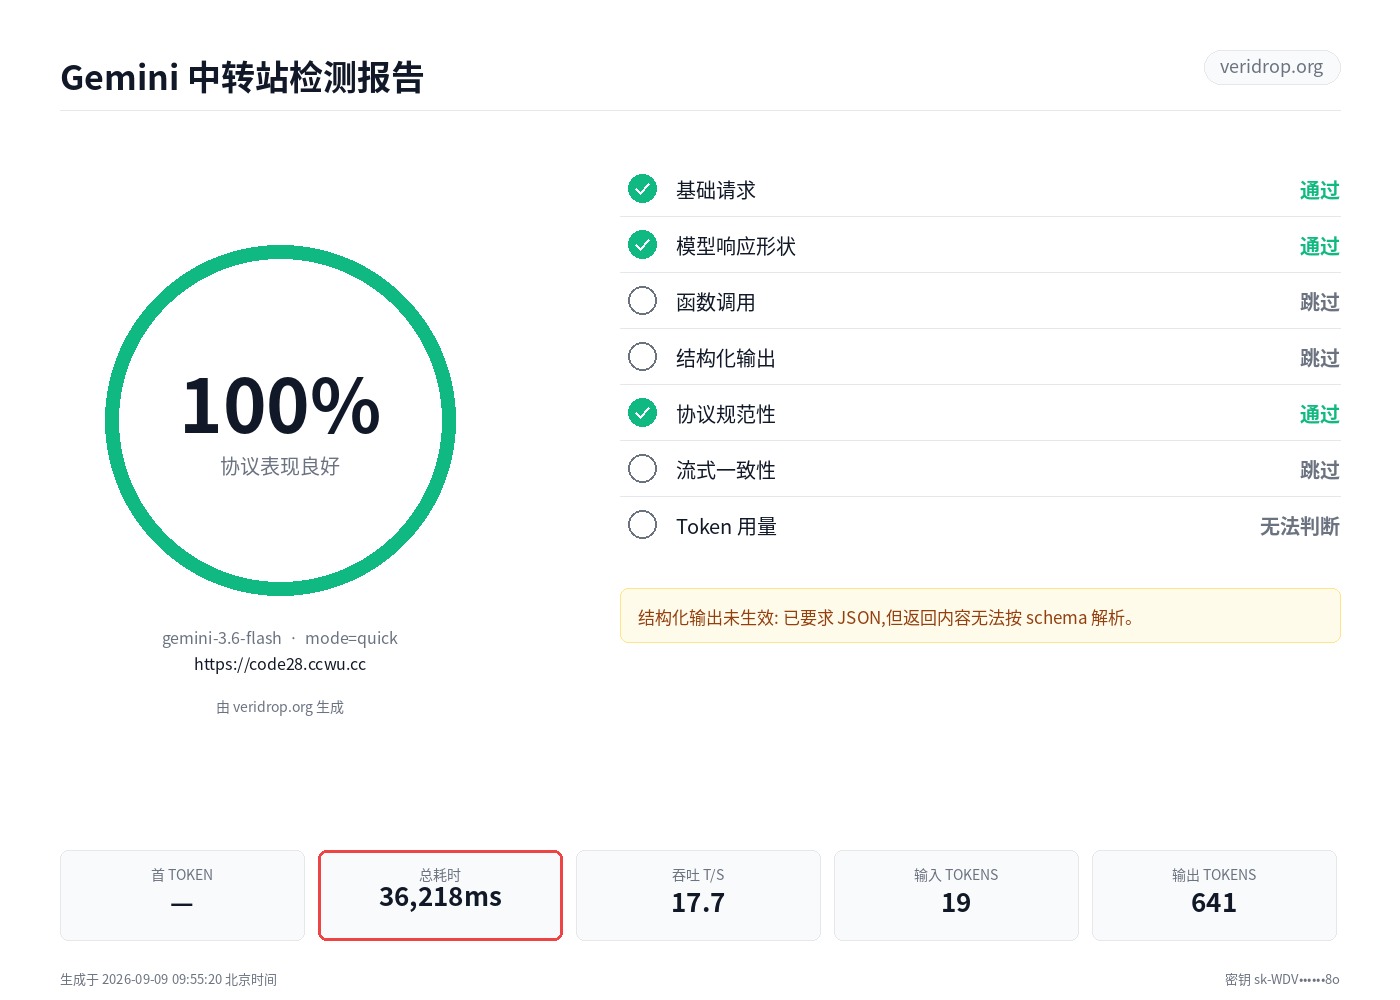Click green check icon beside 模型响应形状

(642, 244)
